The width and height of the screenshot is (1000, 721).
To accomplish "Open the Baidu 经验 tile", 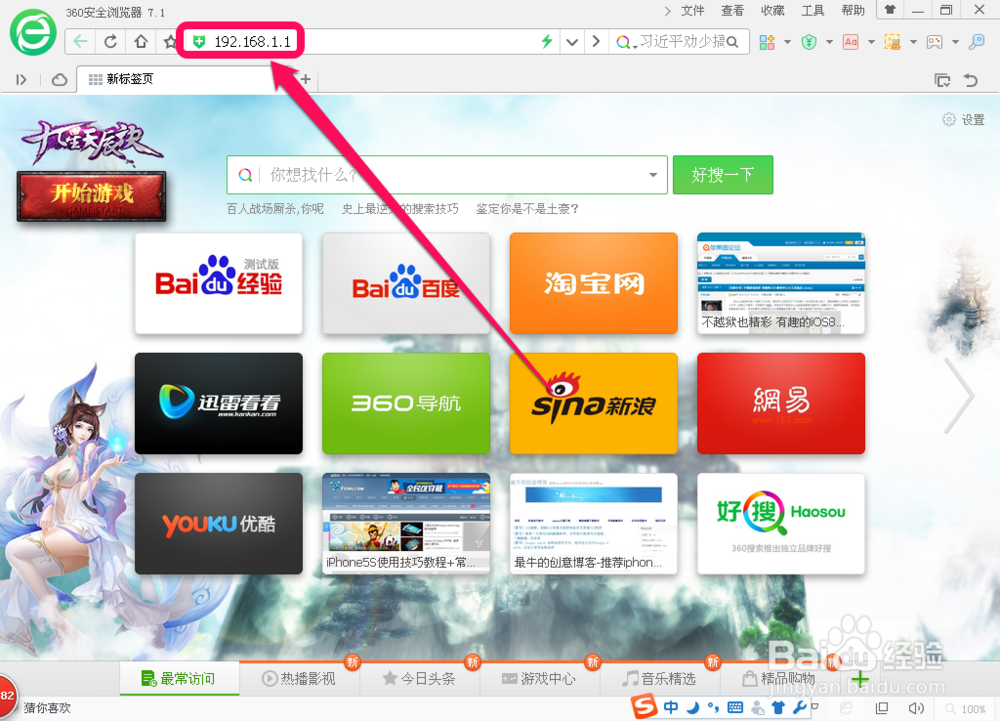I will (x=219, y=283).
